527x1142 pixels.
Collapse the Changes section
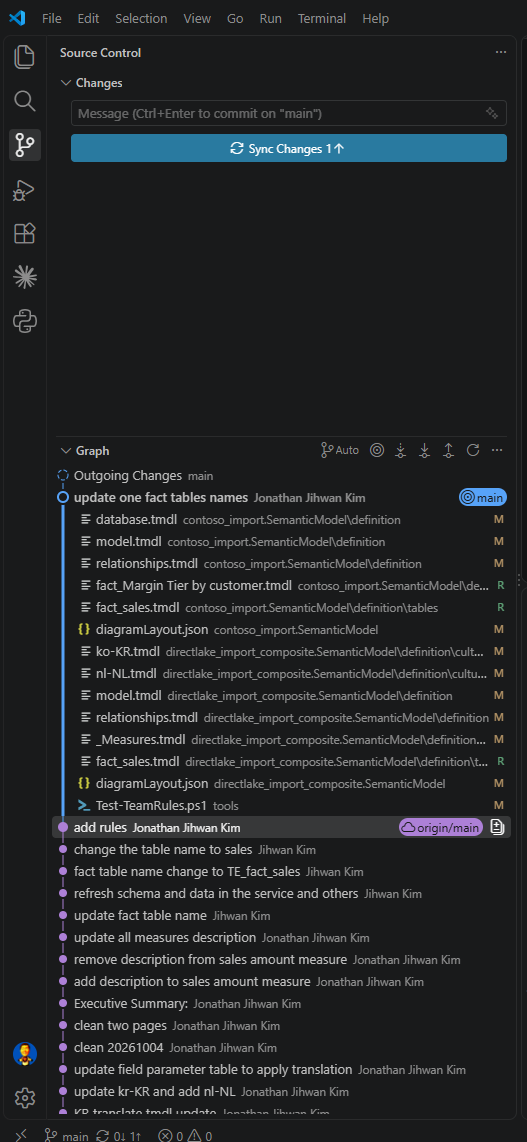(66, 83)
